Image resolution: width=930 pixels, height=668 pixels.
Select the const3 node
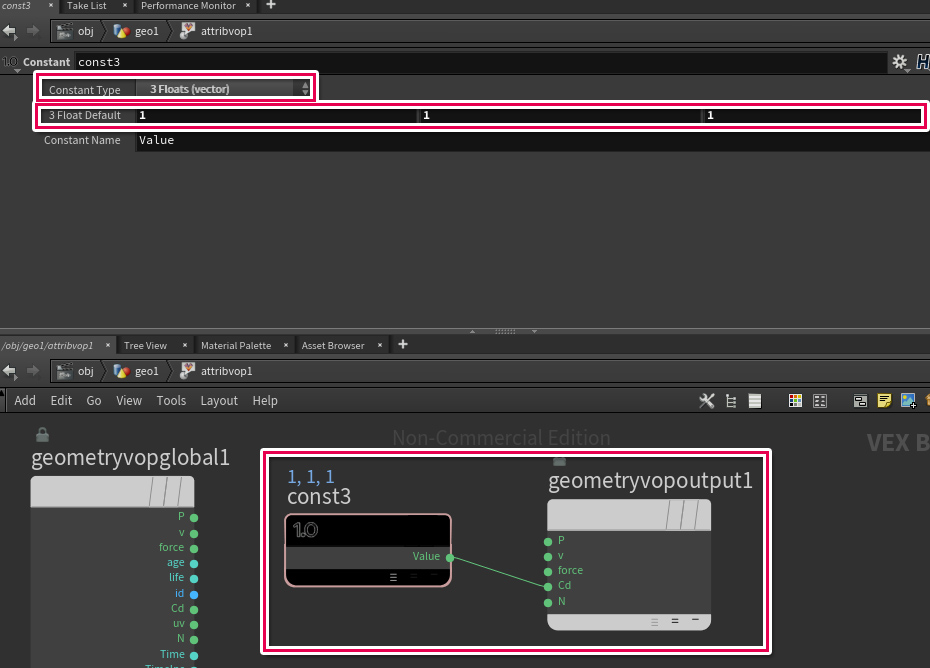pos(368,550)
